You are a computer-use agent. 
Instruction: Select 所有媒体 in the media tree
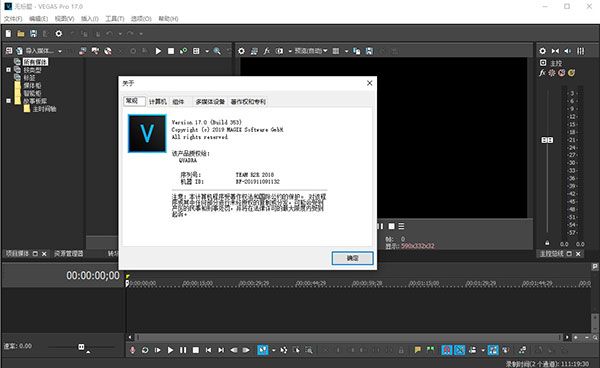point(35,62)
